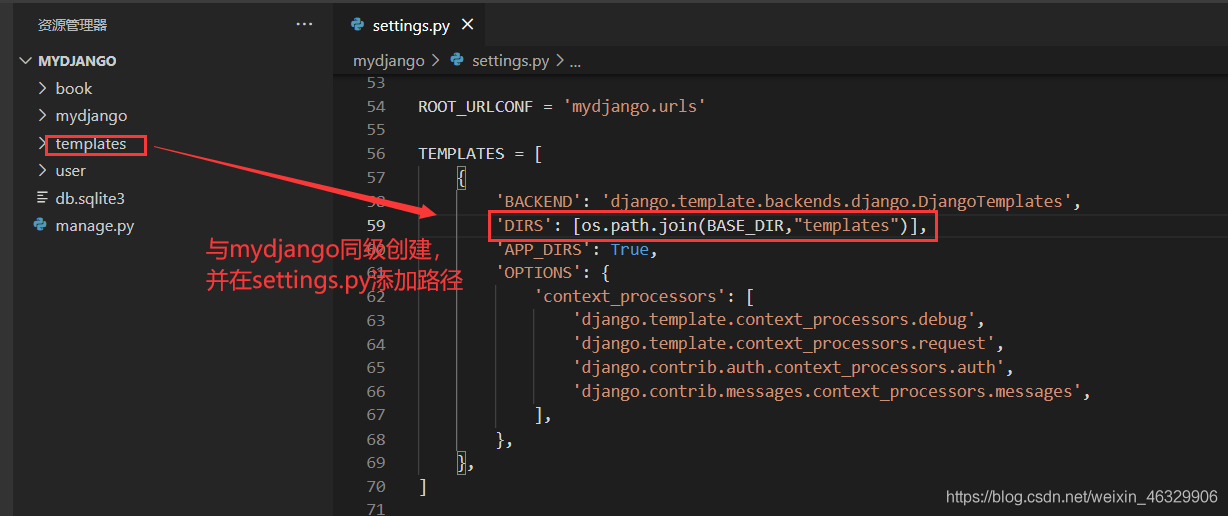Click the 资源管理器 explorer panel title
1228x516 pixels.
coord(72,25)
